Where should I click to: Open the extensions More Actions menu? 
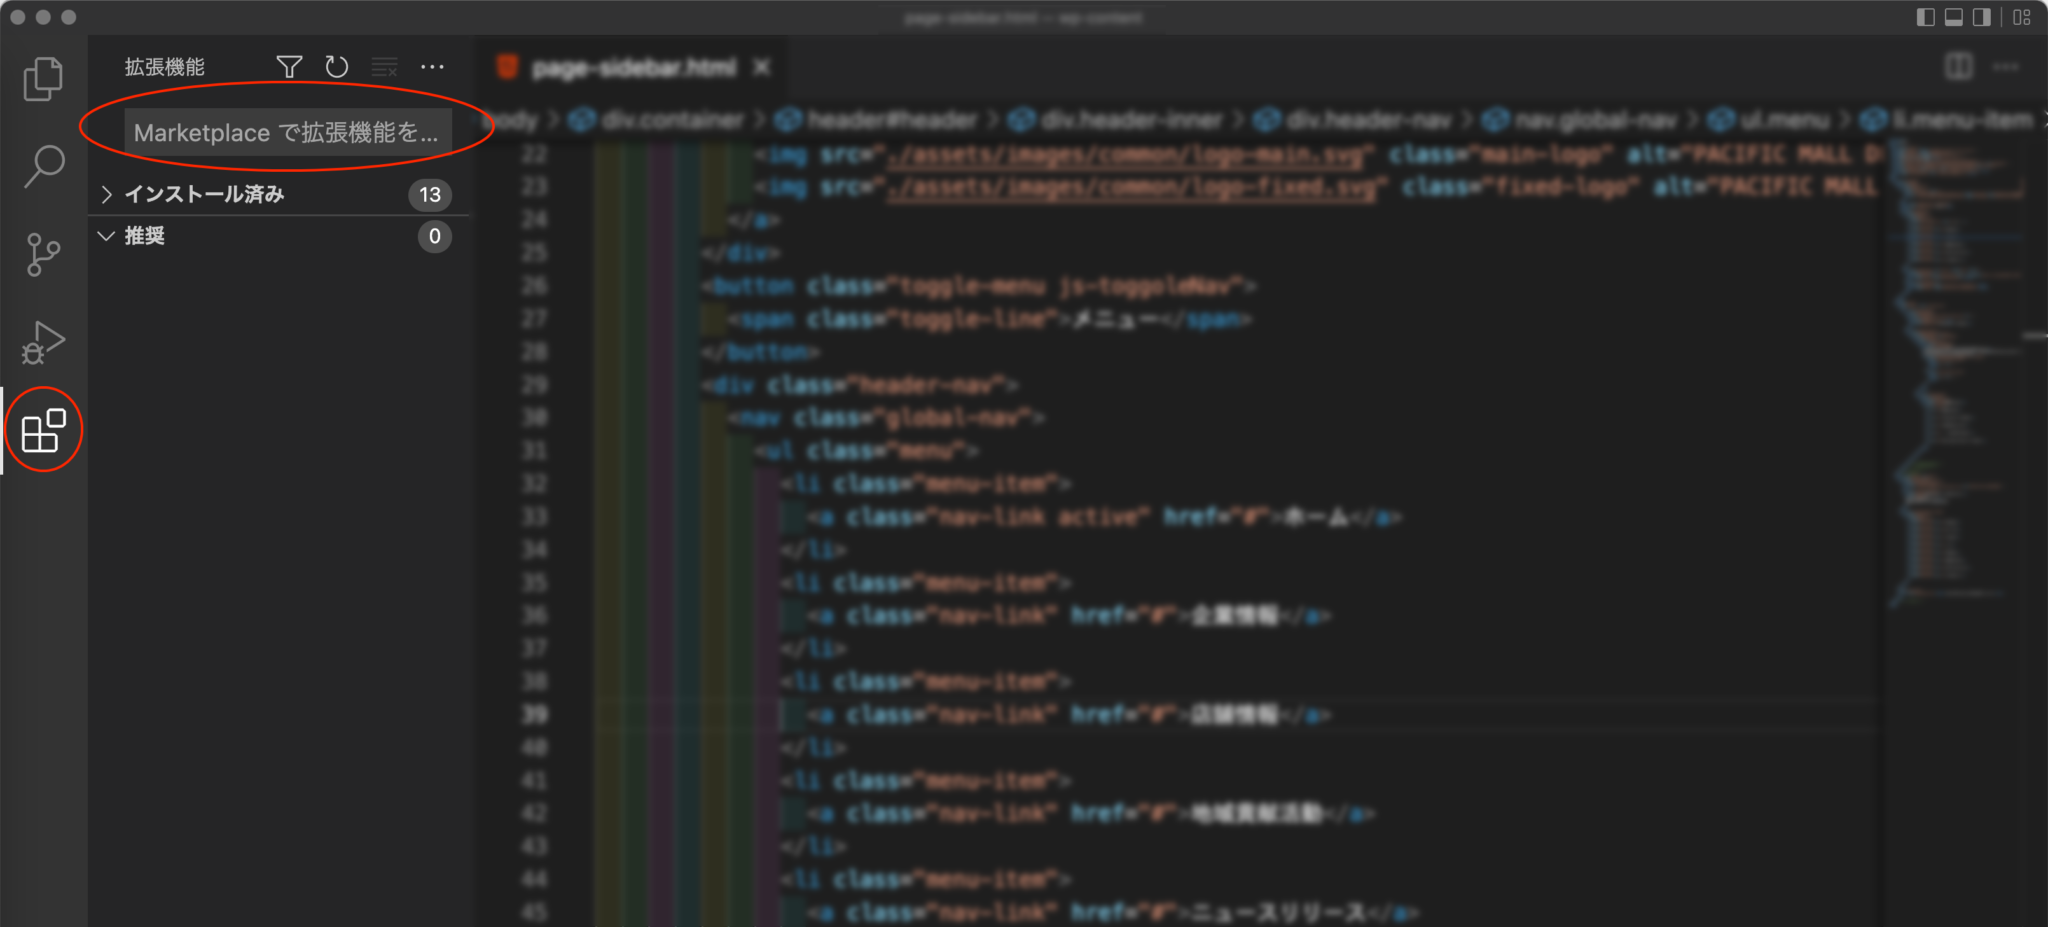pos(432,66)
